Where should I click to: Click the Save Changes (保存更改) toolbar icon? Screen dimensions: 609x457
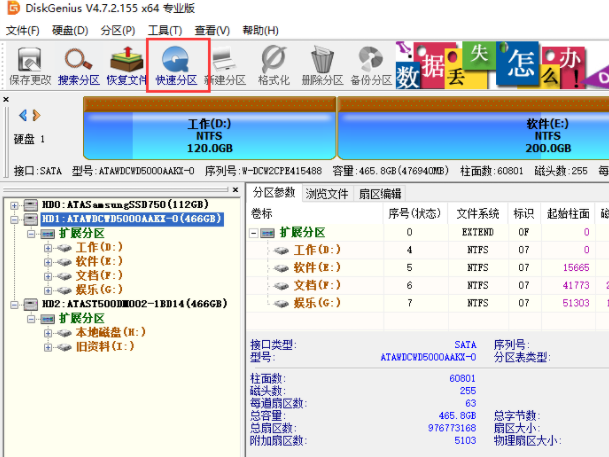[x=31, y=64]
